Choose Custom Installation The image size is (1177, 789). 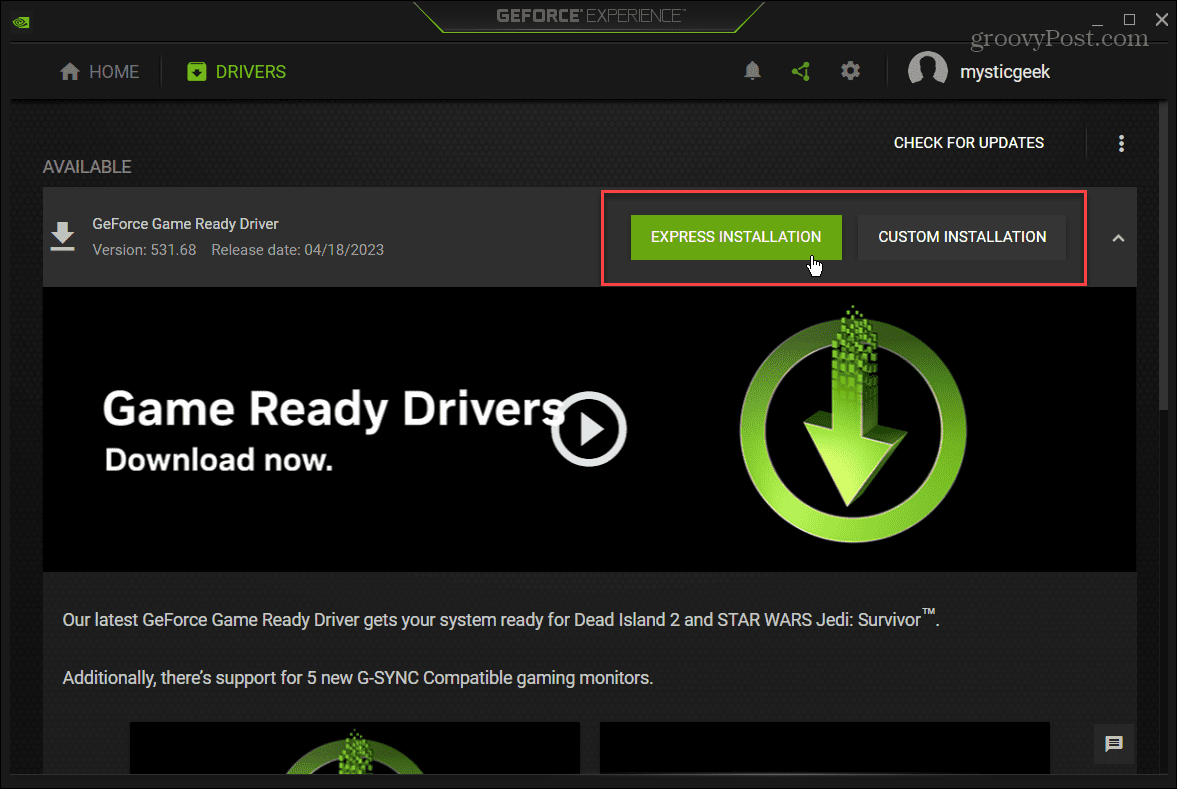[962, 237]
